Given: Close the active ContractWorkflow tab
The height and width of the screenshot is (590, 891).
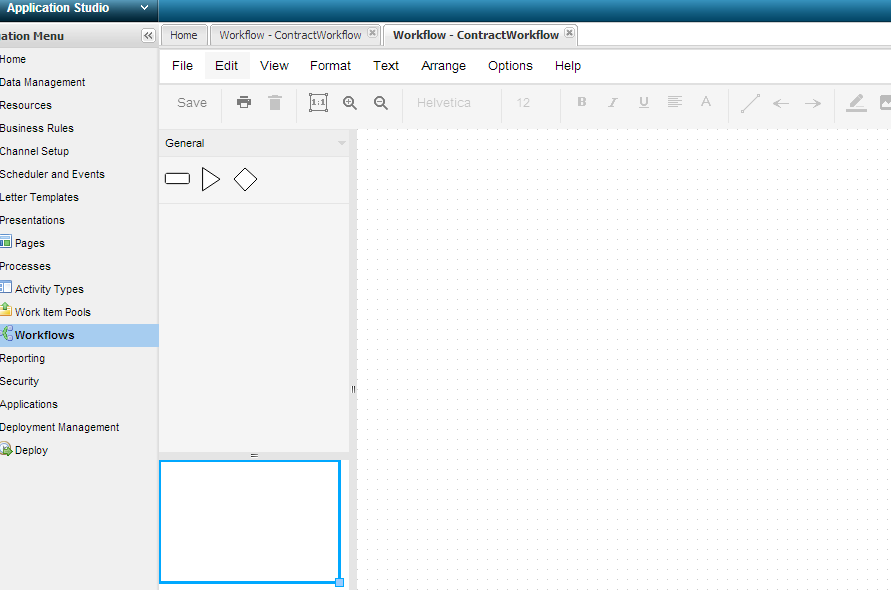Looking at the screenshot, I should (569, 33).
